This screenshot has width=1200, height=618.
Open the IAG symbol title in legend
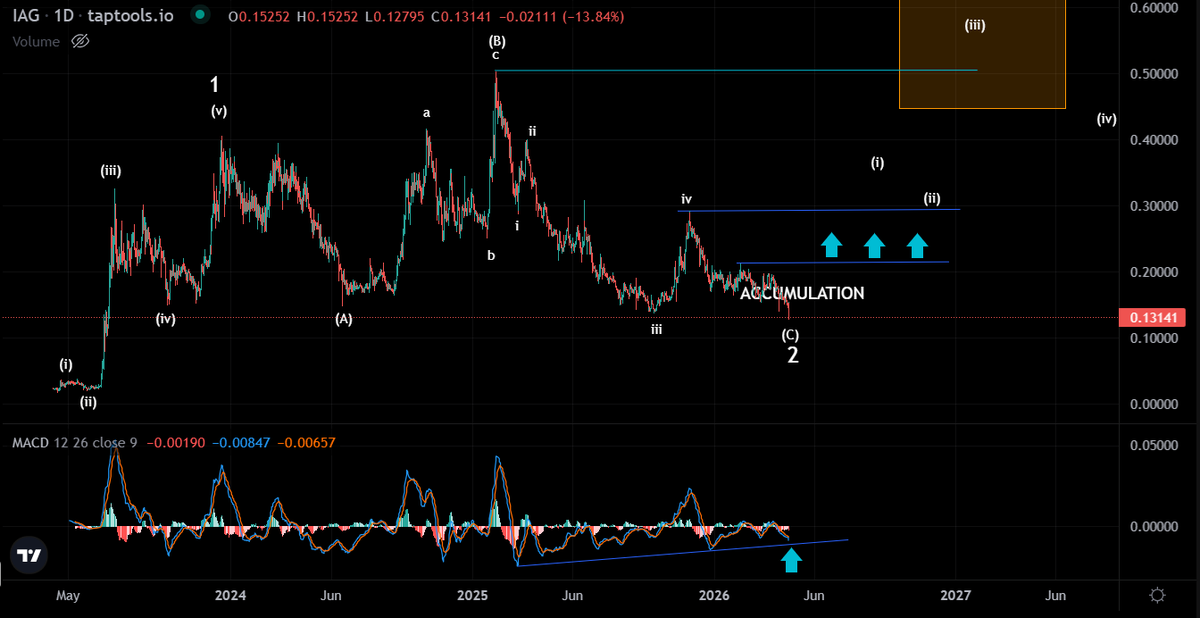coord(28,16)
